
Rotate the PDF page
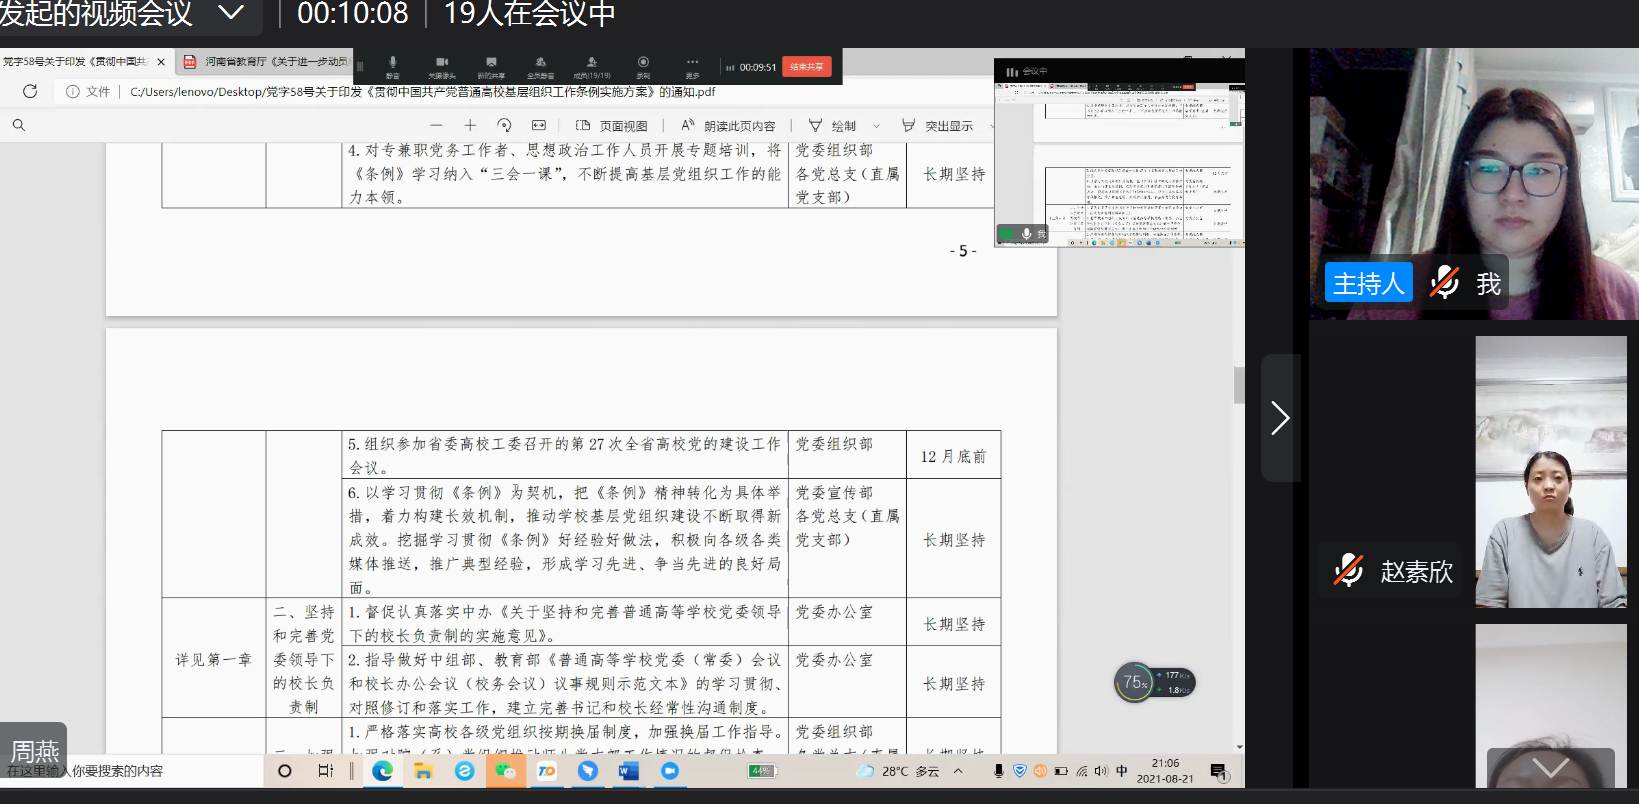pos(504,125)
